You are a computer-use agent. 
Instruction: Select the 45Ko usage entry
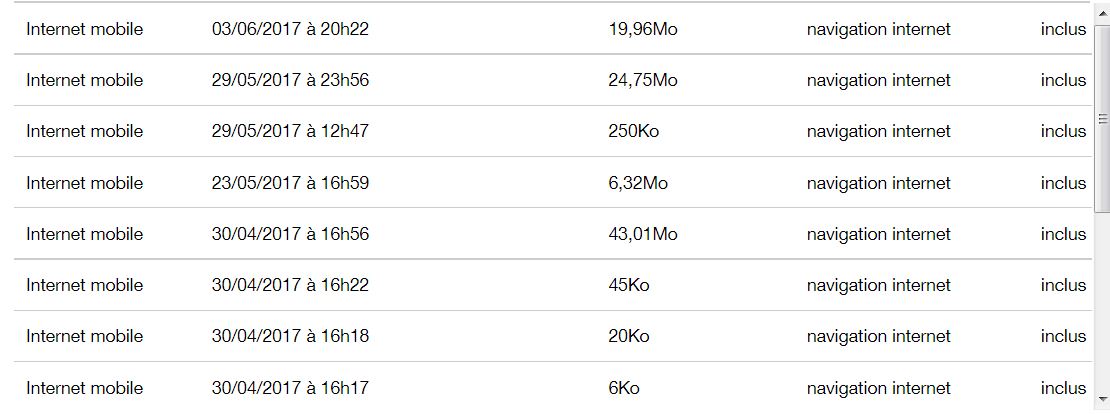(x=628, y=285)
